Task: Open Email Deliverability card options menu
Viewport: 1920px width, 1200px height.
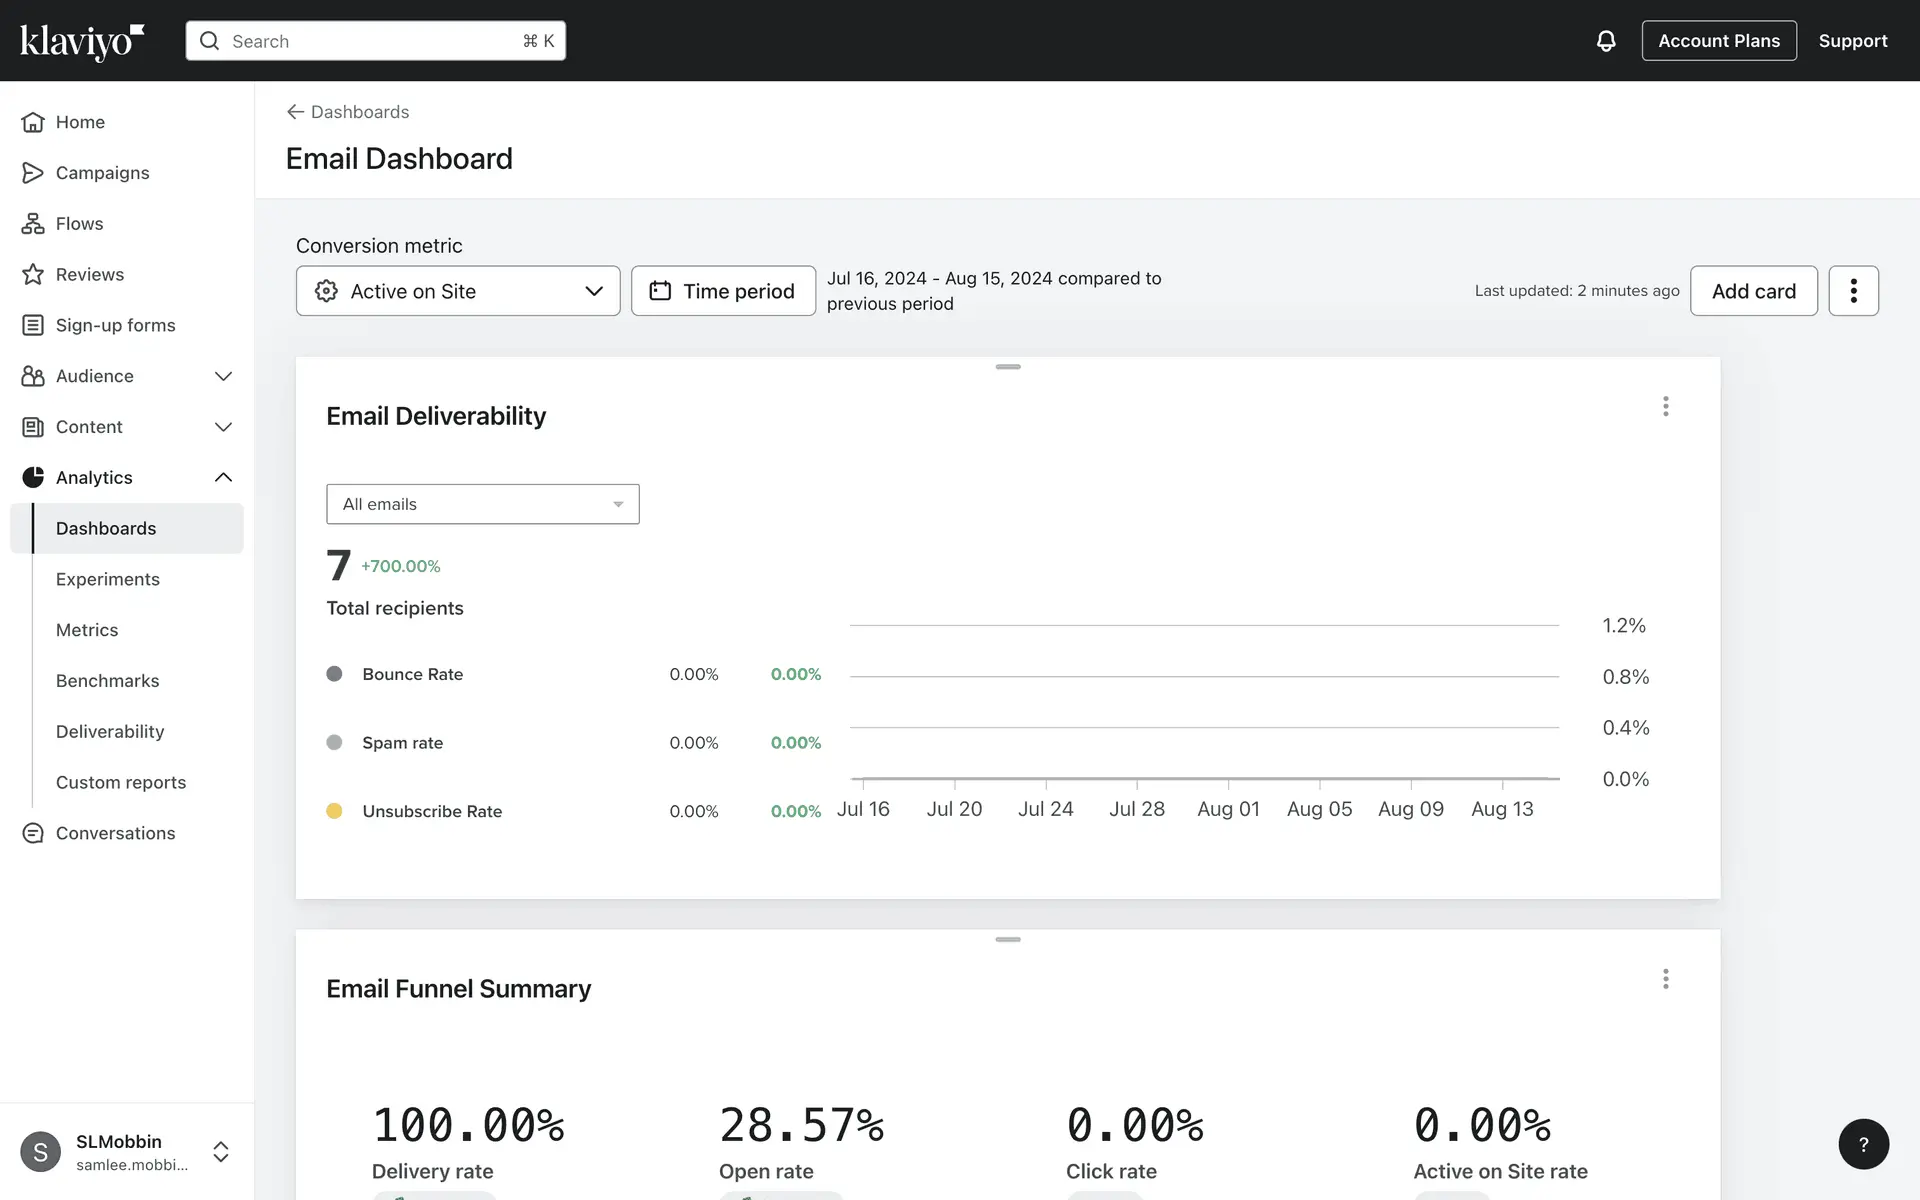Action: click(x=1665, y=406)
